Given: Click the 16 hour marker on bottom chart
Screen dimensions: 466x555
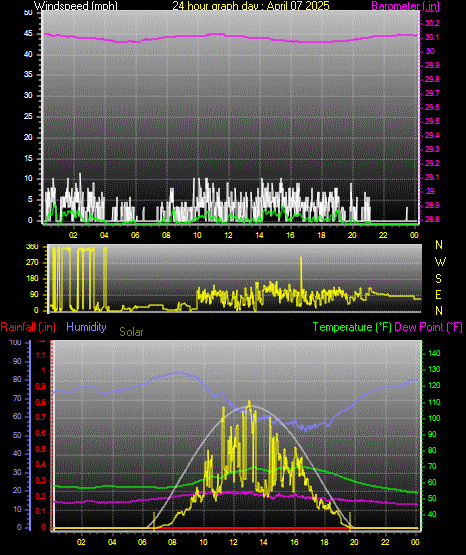Looking at the screenshot, I should point(294,542).
